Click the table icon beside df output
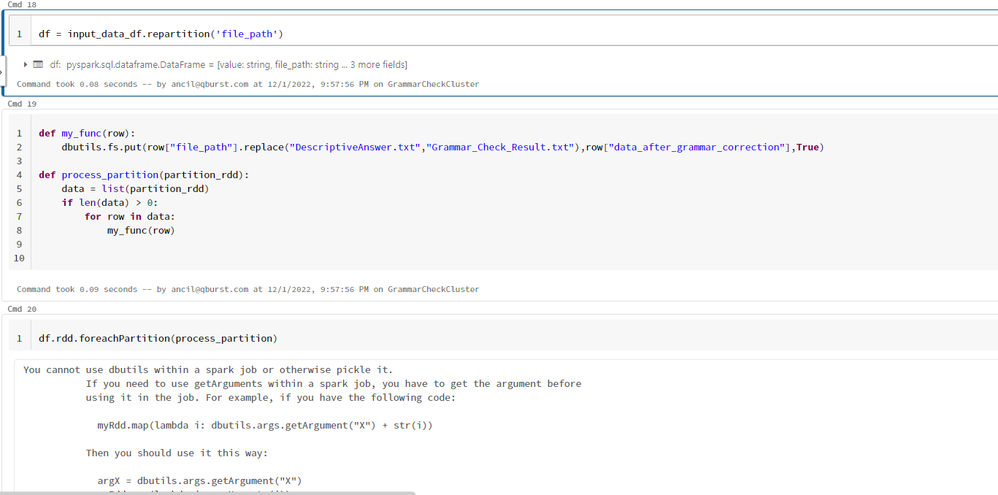The image size is (998, 495). (38, 64)
